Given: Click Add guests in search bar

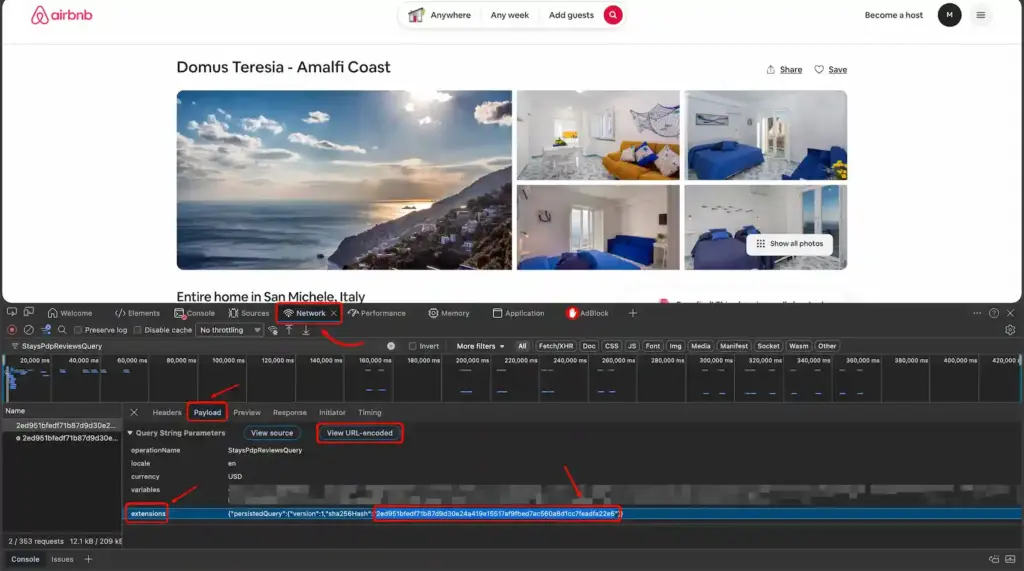Looking at the screenshot, I should point(571,15).
